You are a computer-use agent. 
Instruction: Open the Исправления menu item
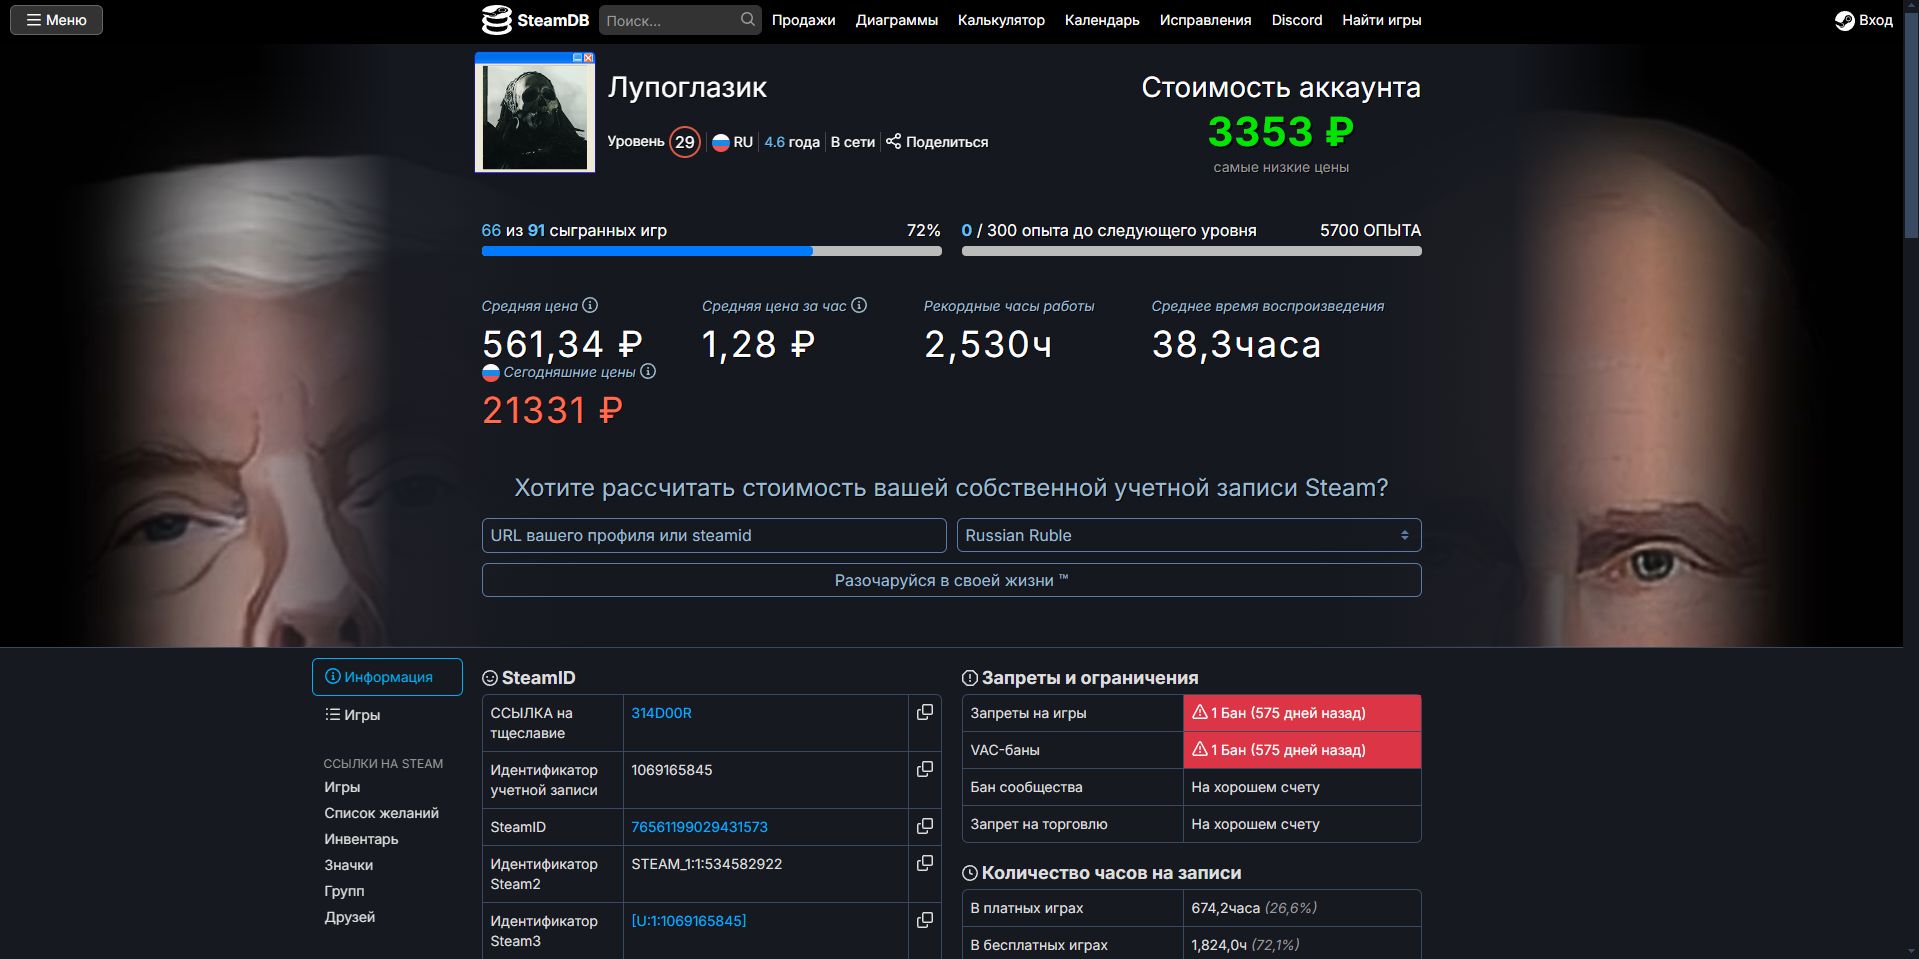pos(1205,20)
